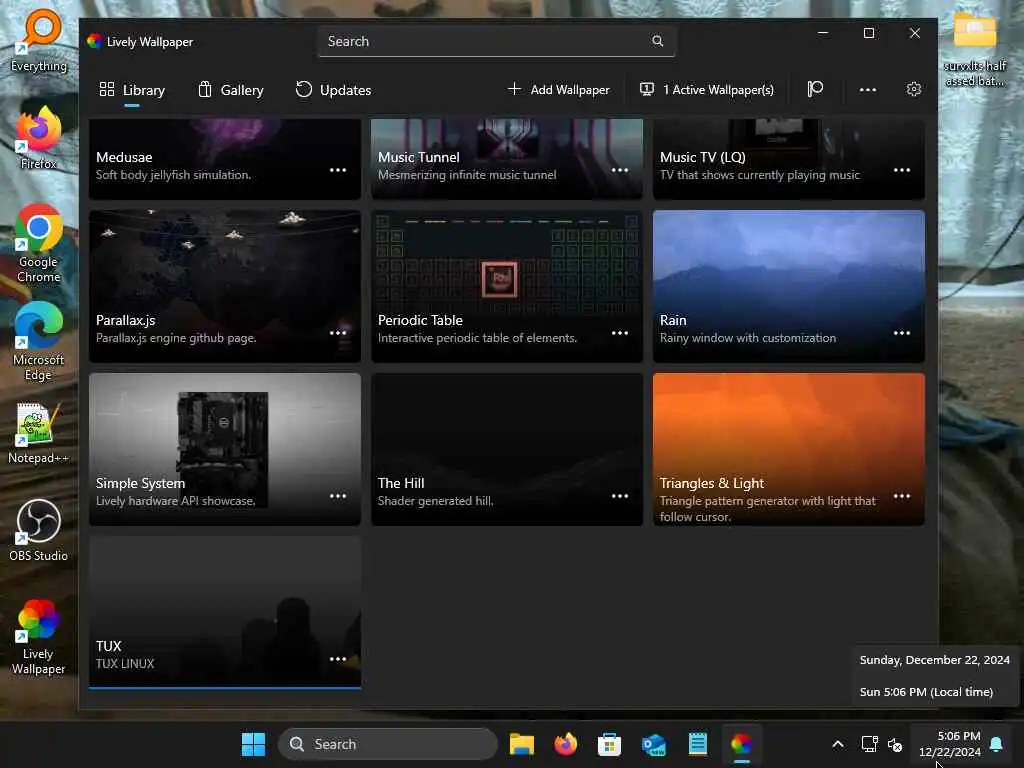
Task: Focus the Lively search field
Action: 496,41
